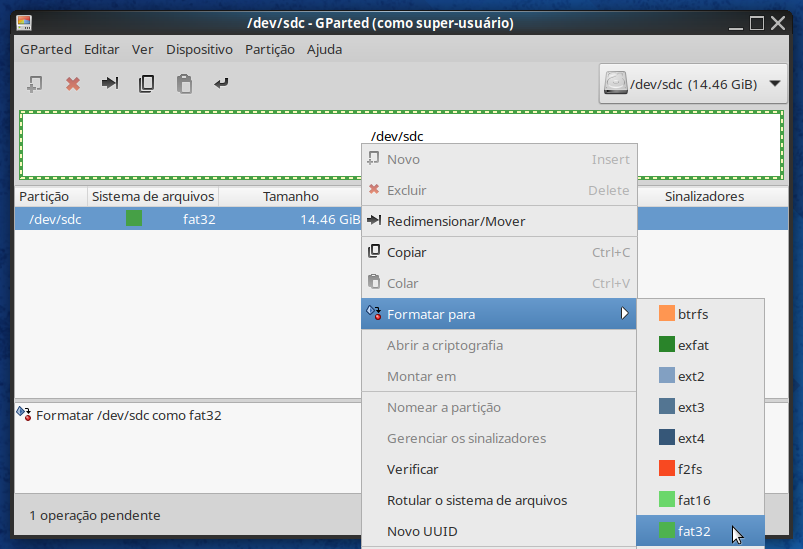803x549 pixels.
Task: Click the New partition toolbar icon
Action: pyautogui.click(x=34, y=83)
